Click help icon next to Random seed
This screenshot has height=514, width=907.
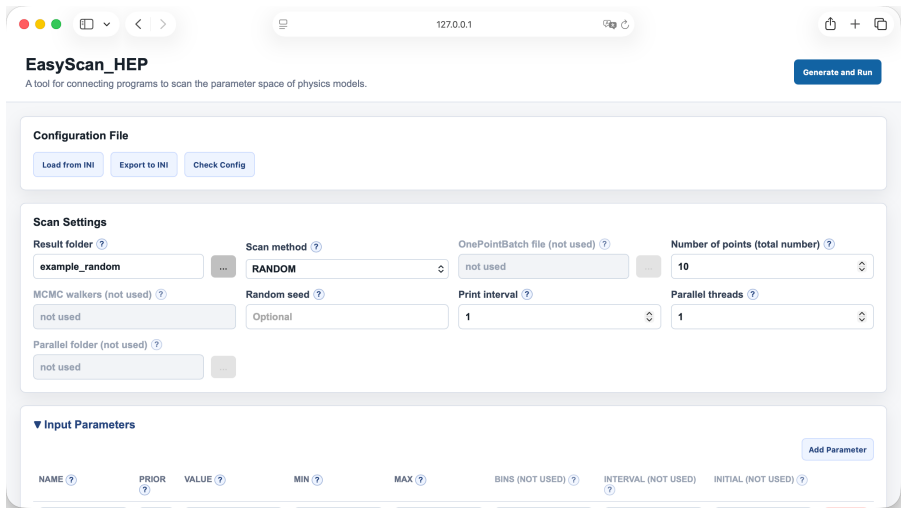click(319, 294)
